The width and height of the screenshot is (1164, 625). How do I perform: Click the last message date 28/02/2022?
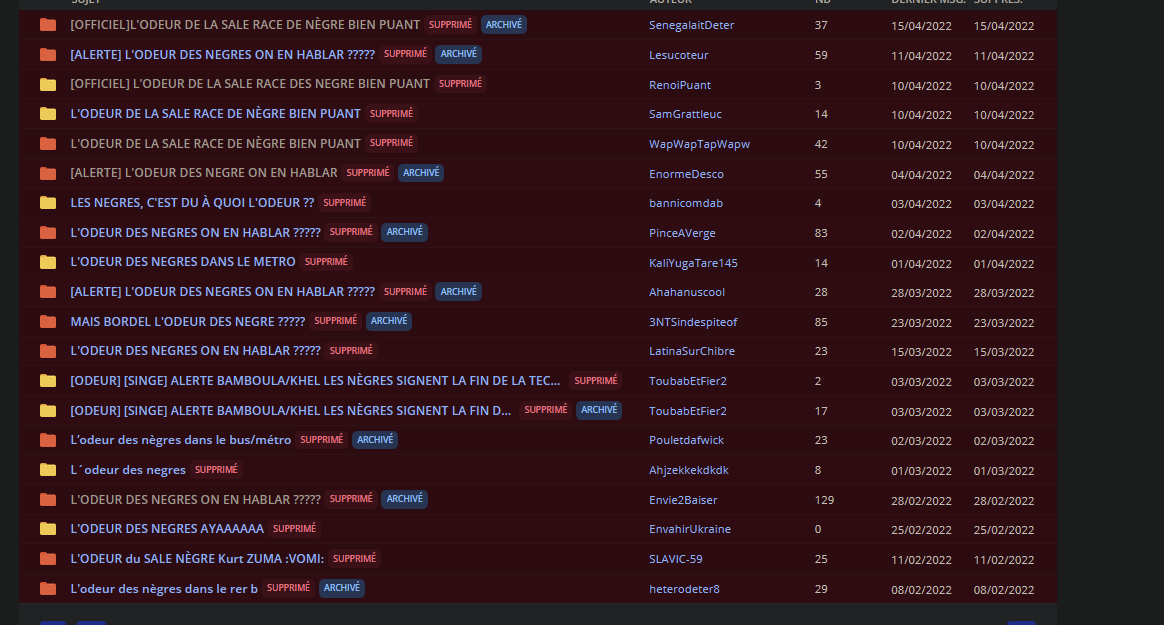tap(921, 500)
